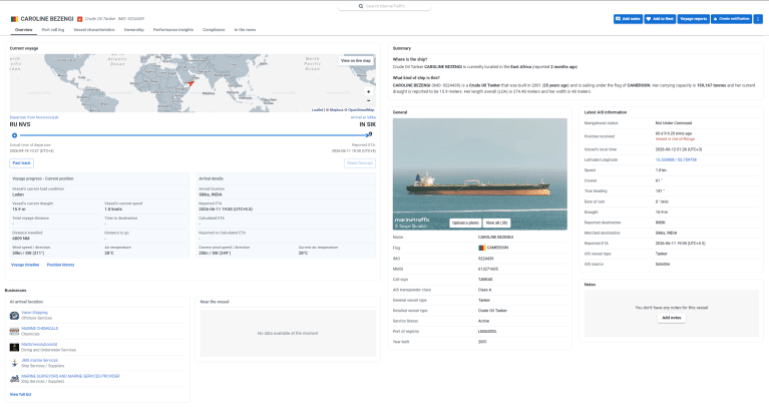Click 'No data available at the moment'
This screenshot has height=412, width=769.
tap(288, 334)
